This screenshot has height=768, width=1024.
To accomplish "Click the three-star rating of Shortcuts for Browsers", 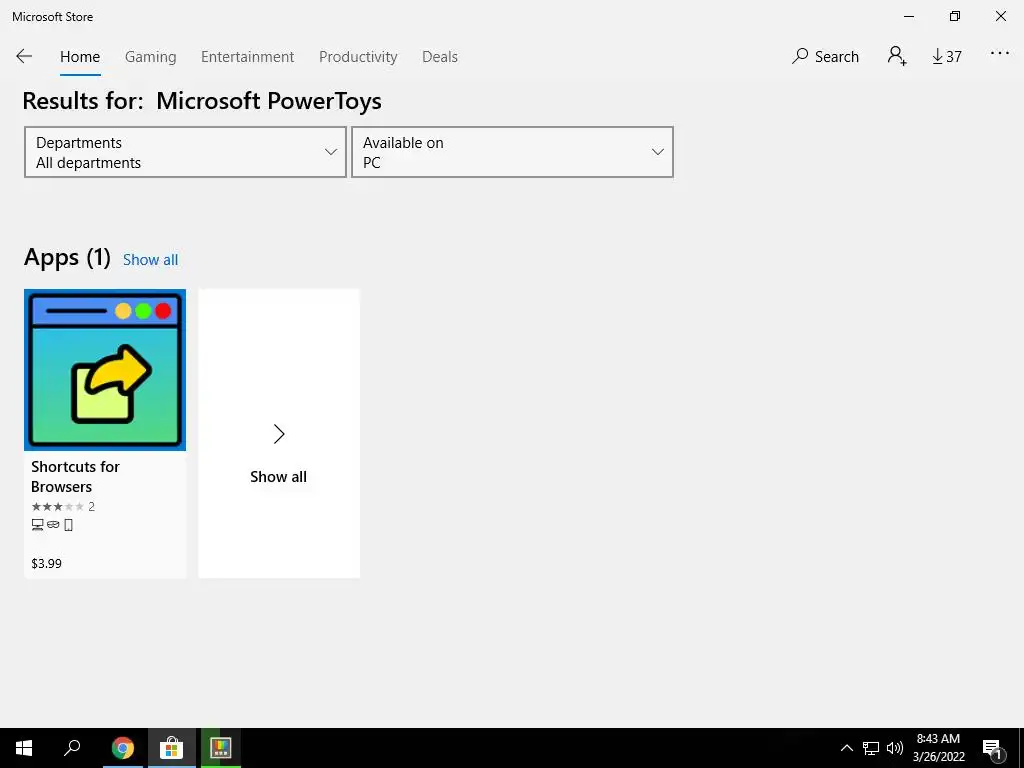I will tap(57, 507).
